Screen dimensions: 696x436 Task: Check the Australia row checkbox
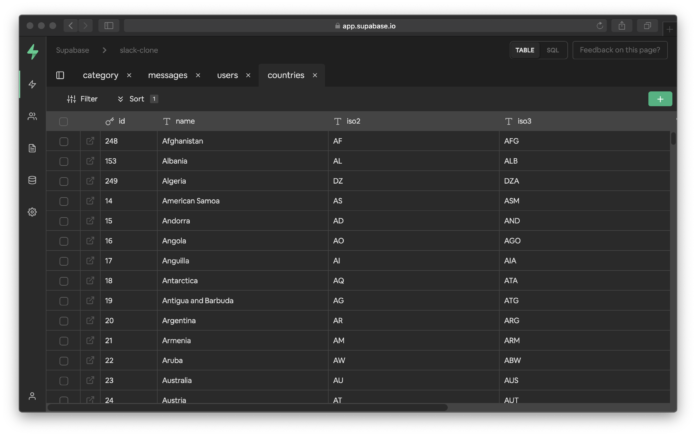[63, 381]
